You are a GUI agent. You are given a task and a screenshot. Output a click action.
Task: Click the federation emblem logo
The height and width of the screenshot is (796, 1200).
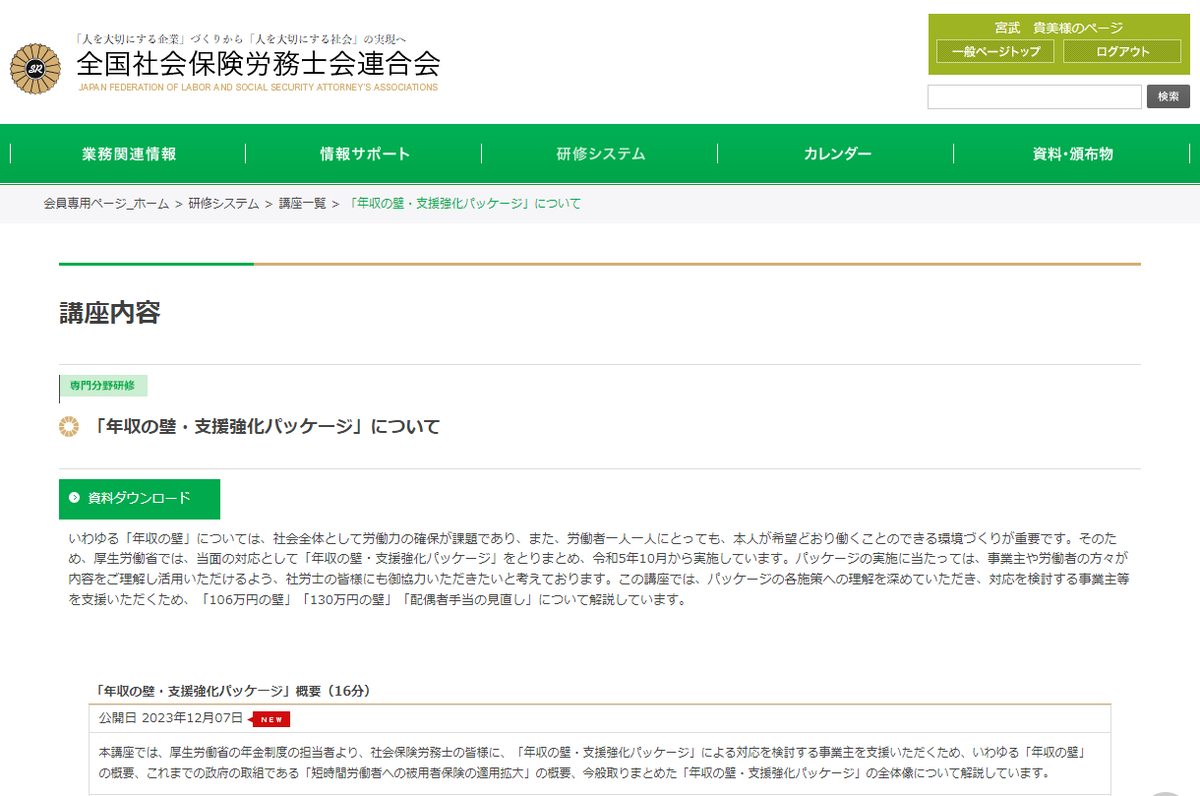[34, 67]
